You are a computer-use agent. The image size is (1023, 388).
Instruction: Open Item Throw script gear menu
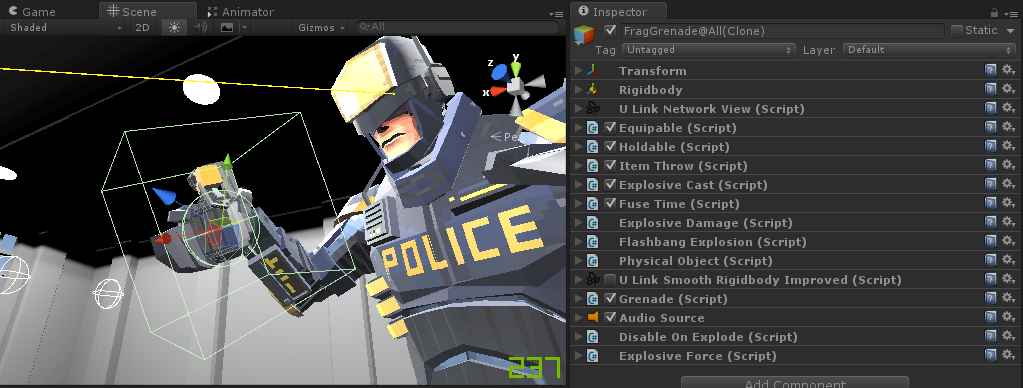tap(1009, 165)
